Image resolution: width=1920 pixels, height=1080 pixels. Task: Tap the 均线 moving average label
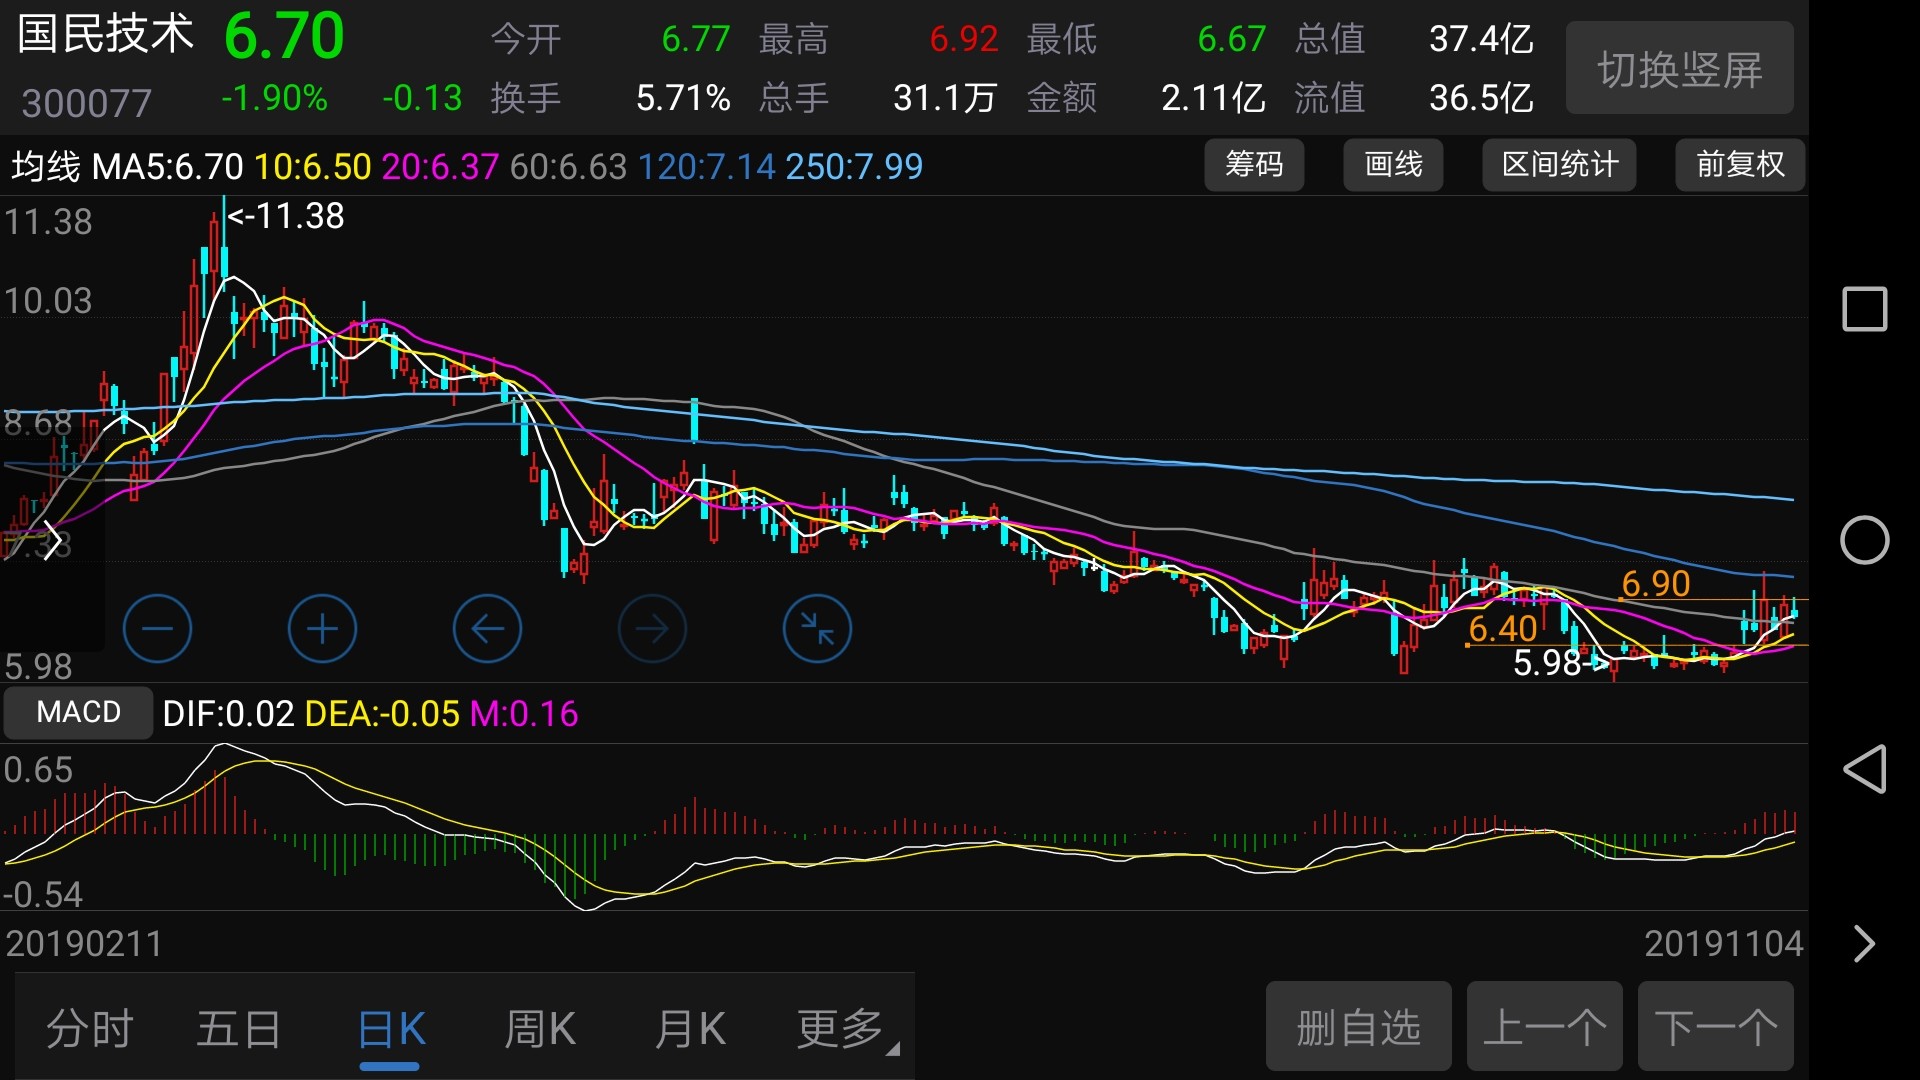click(x=46, y=166)
